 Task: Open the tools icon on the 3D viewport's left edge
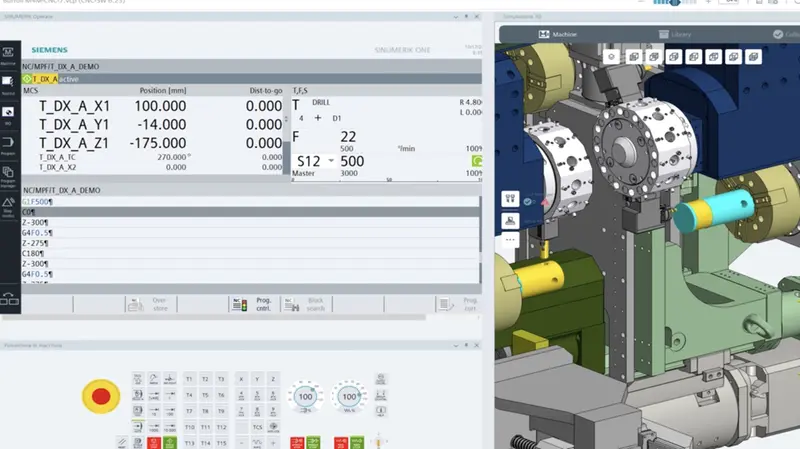click(510, 198)
